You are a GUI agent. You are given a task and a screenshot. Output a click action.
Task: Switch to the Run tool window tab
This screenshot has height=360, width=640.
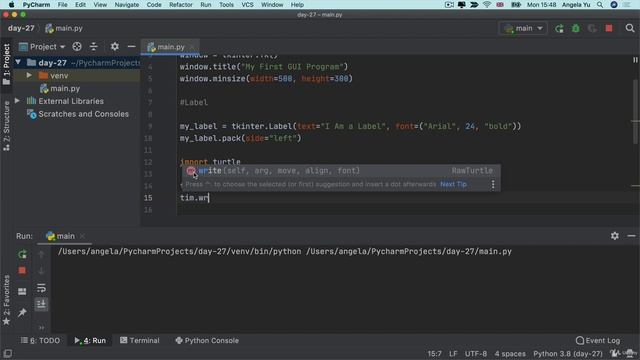90,340
